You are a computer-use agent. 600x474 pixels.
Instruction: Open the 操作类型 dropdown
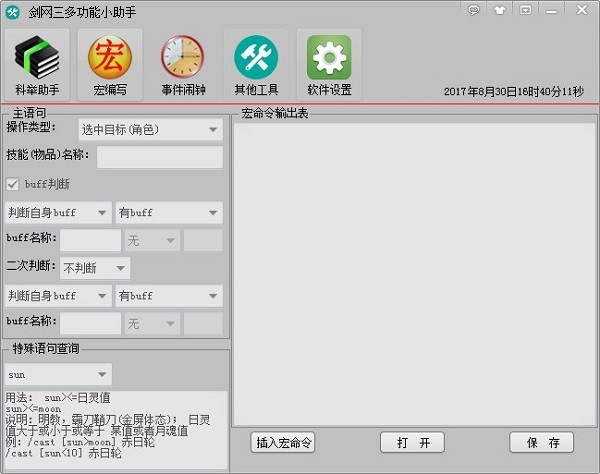point(150,130)
